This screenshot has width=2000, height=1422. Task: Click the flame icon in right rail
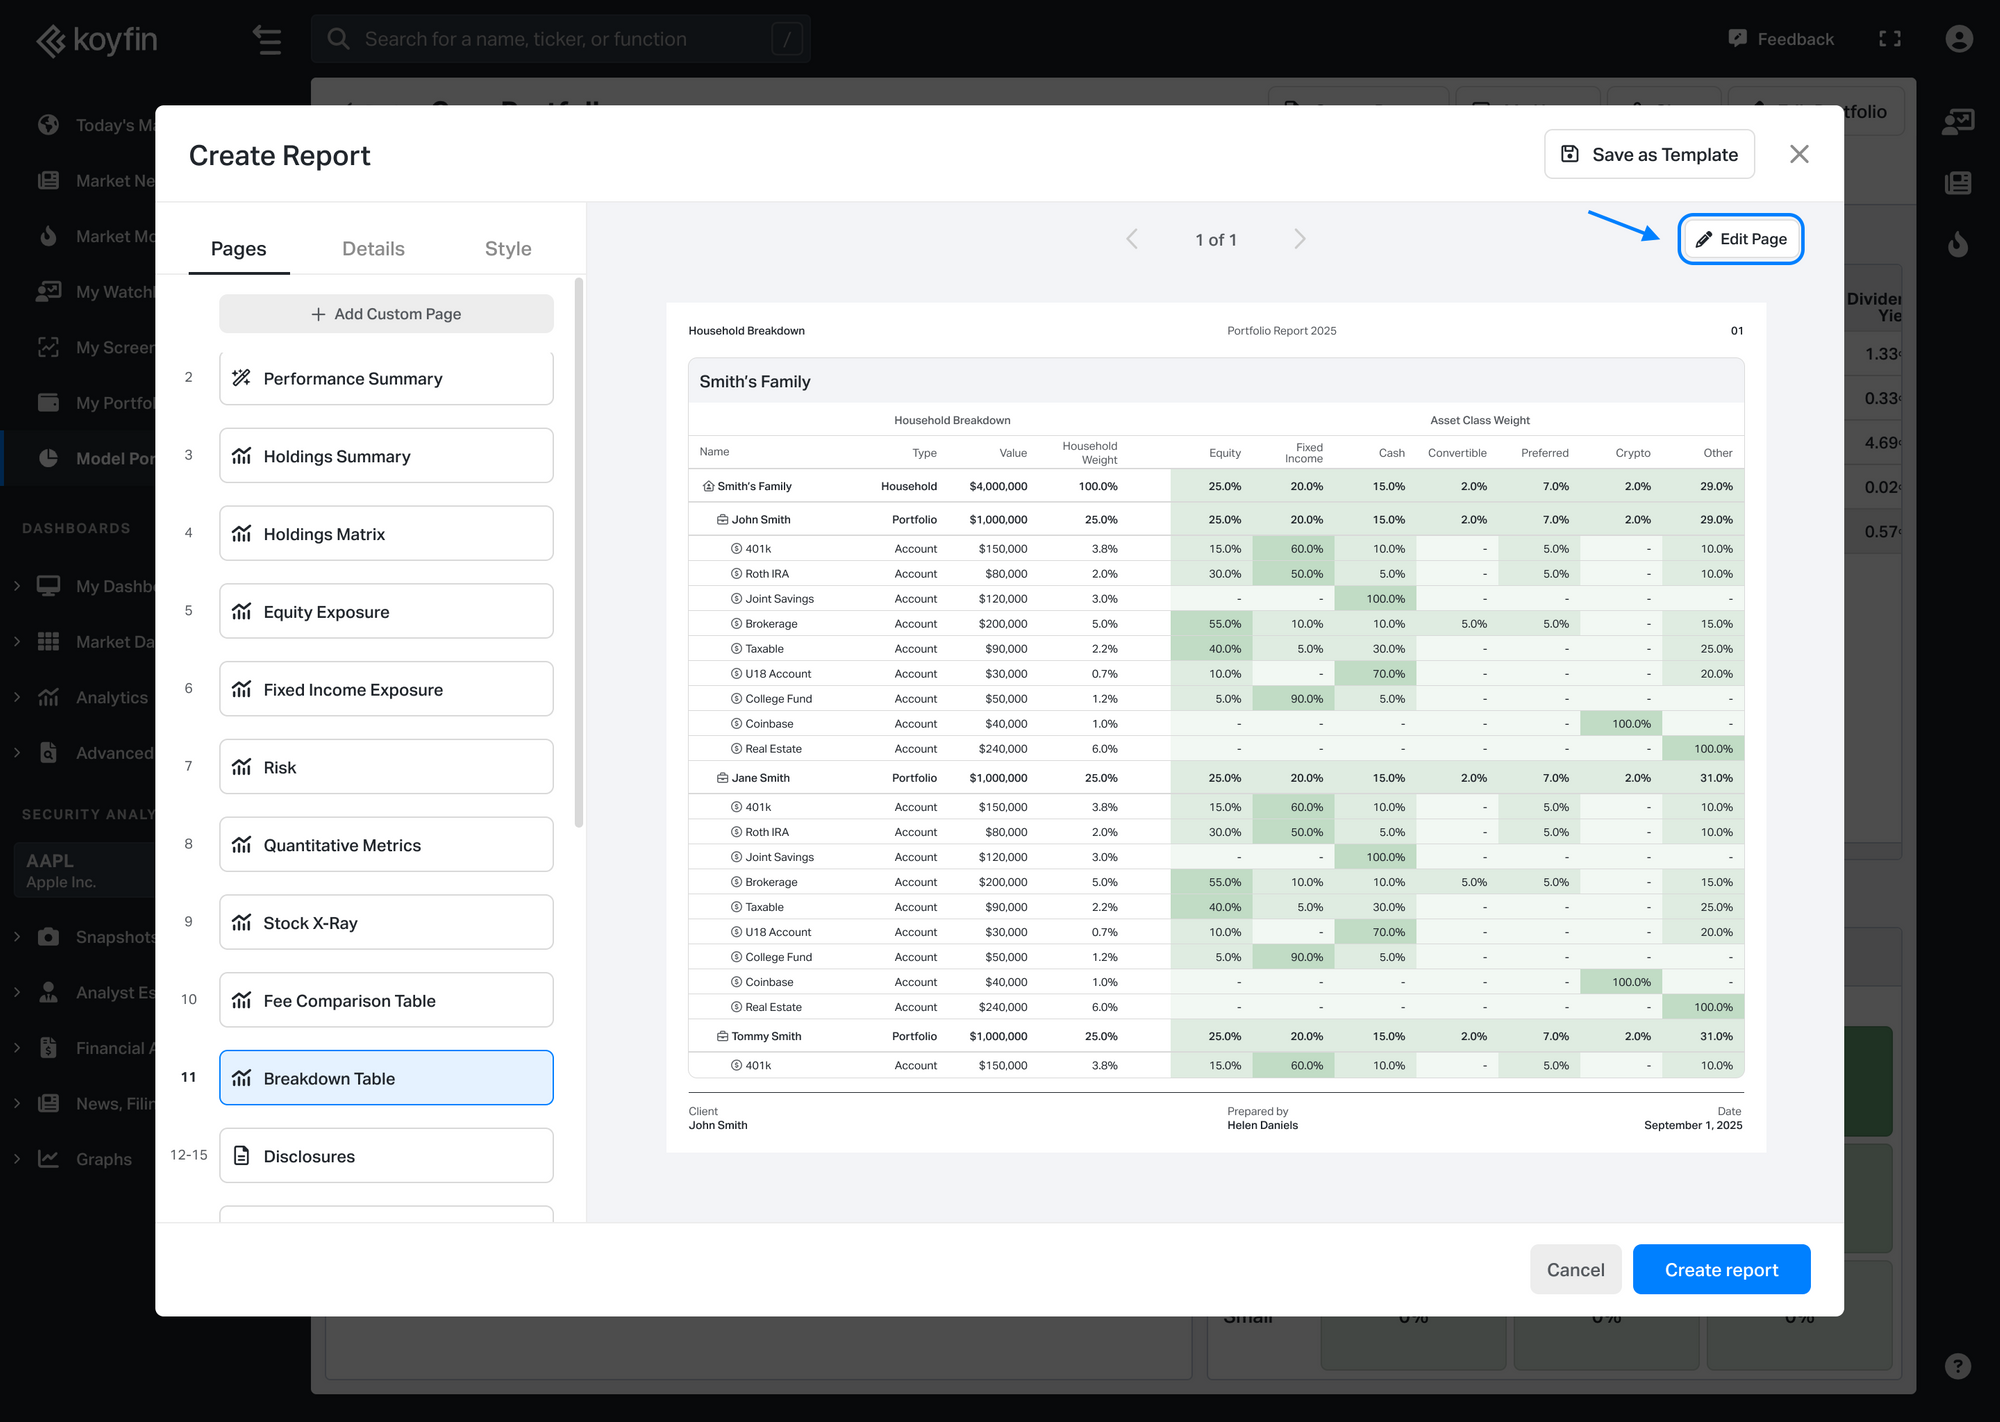1958,244
